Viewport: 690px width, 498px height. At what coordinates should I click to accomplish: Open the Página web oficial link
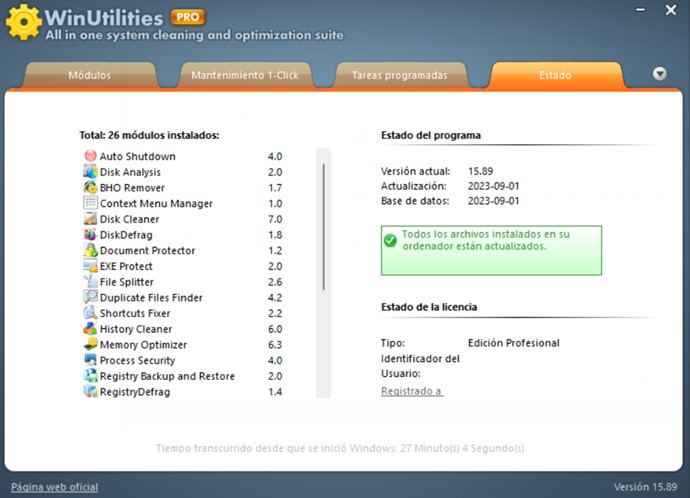tap(55, 487)
